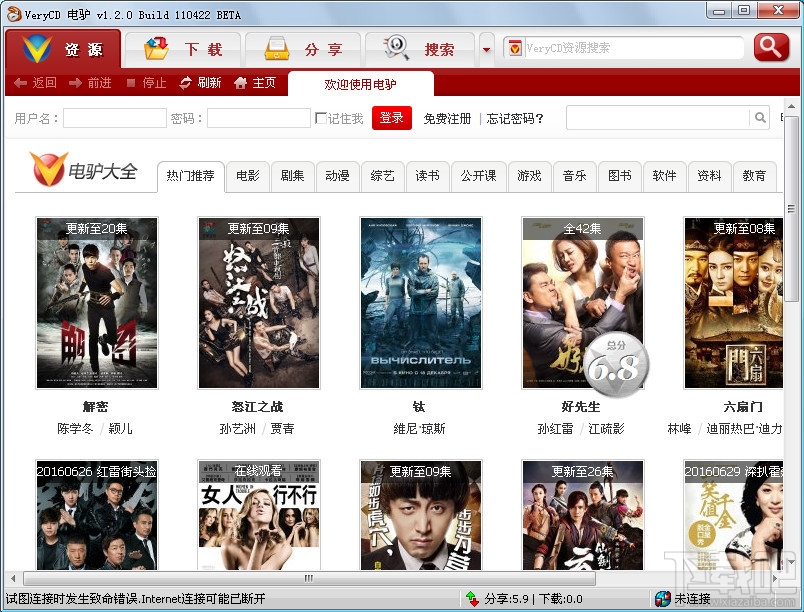Image resolution: width=804 pixels, height=612 pixels.
Task: Select the 热门推荐 category tab
Action: [x=191, y=176]
